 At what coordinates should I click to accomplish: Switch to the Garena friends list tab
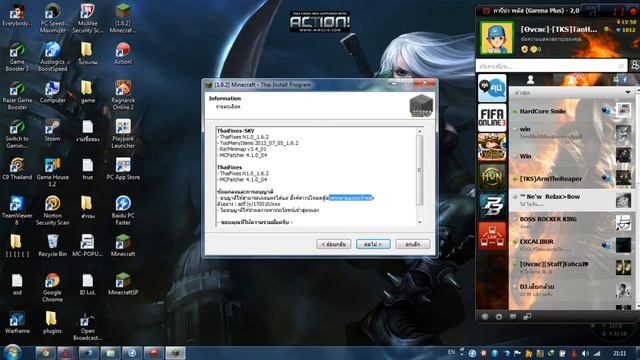(530, 80)
